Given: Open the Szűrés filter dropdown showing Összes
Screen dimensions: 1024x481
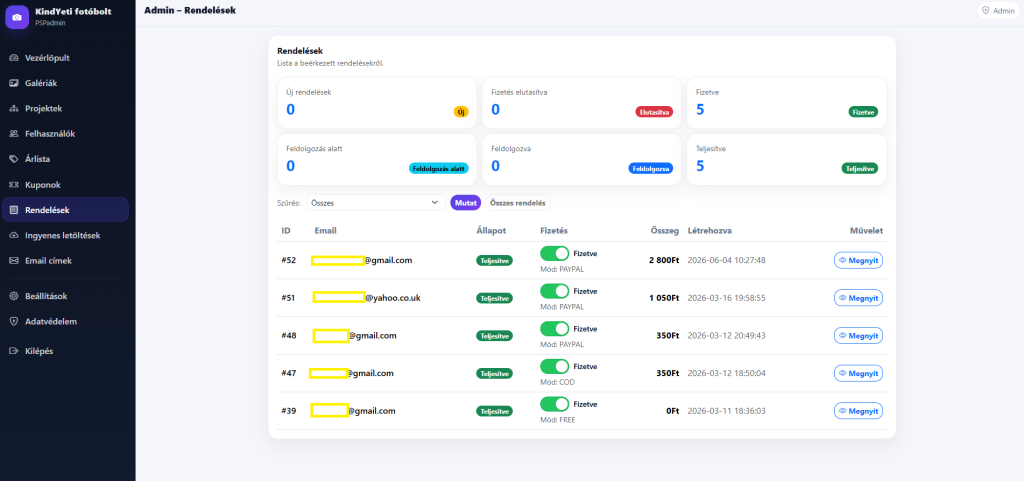Looking at the screenshot, I should tap(376, 203).
